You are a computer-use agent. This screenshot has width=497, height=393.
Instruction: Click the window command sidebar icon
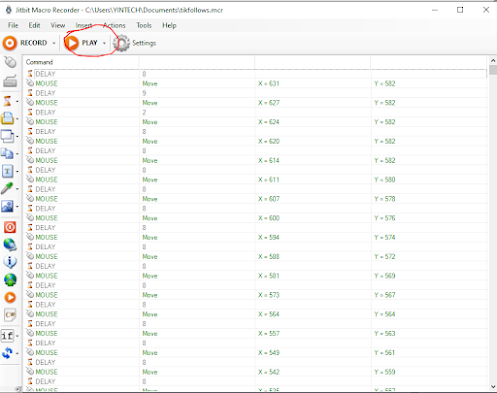coord(7,136)
